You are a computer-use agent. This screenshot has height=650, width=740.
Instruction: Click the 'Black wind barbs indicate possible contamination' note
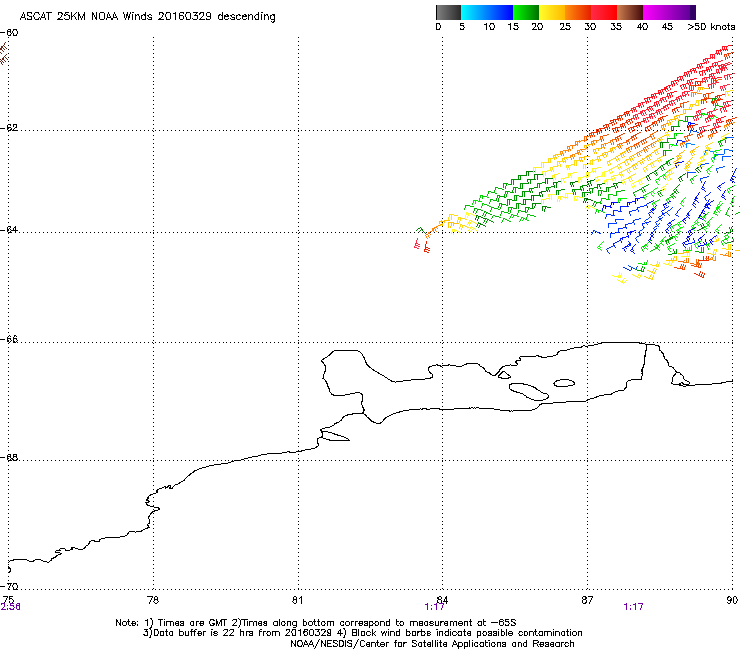point(467,633)
